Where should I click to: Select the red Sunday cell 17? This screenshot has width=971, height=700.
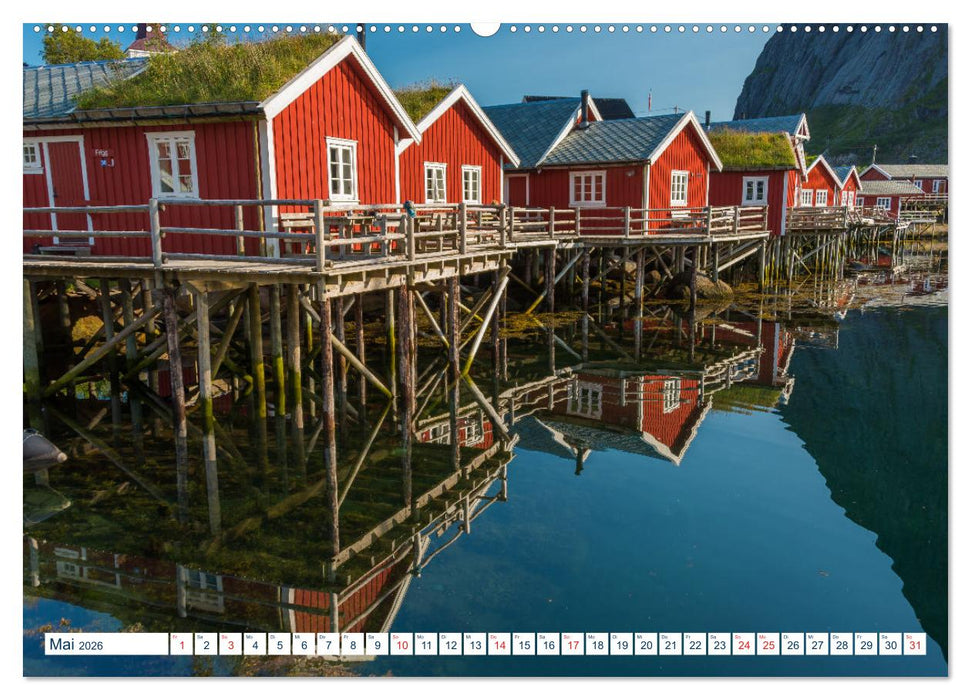[574, 647]
